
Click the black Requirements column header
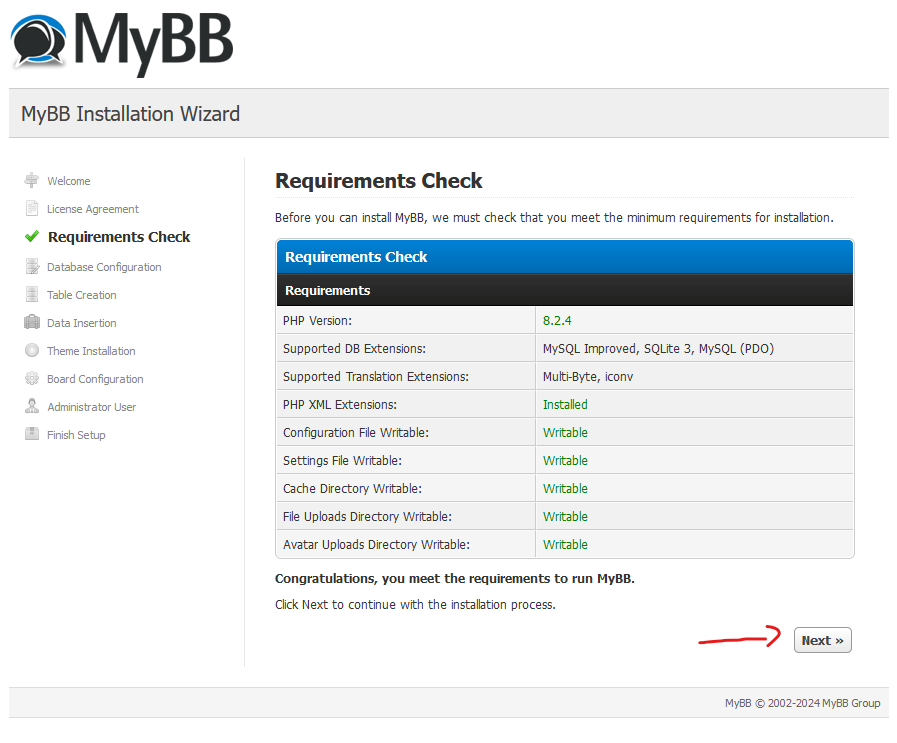[565, 290]
